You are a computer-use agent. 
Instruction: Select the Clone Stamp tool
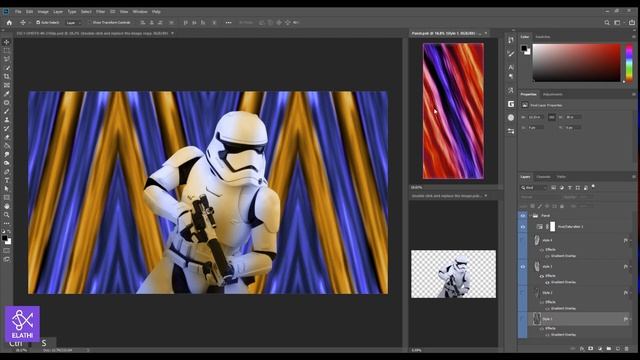7,120
